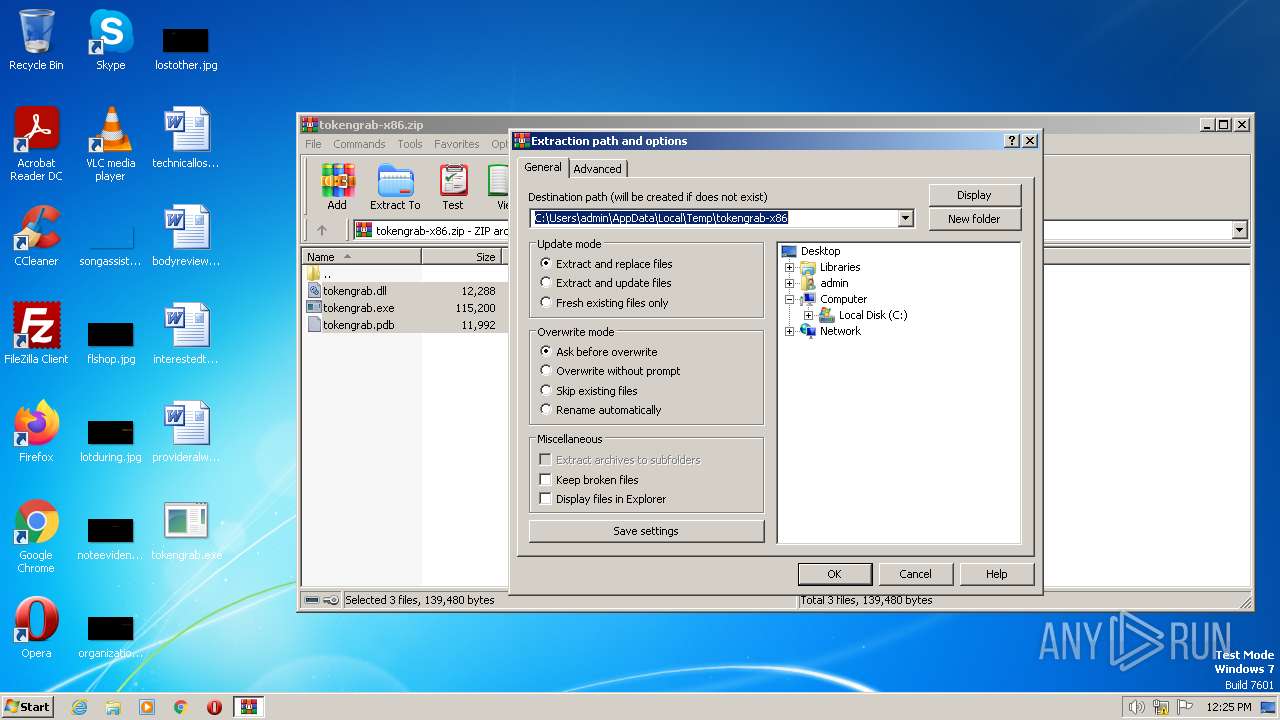Open the Favorites menu in WinRAR
Screen dimensions: 1280x720
coord(456,144)
